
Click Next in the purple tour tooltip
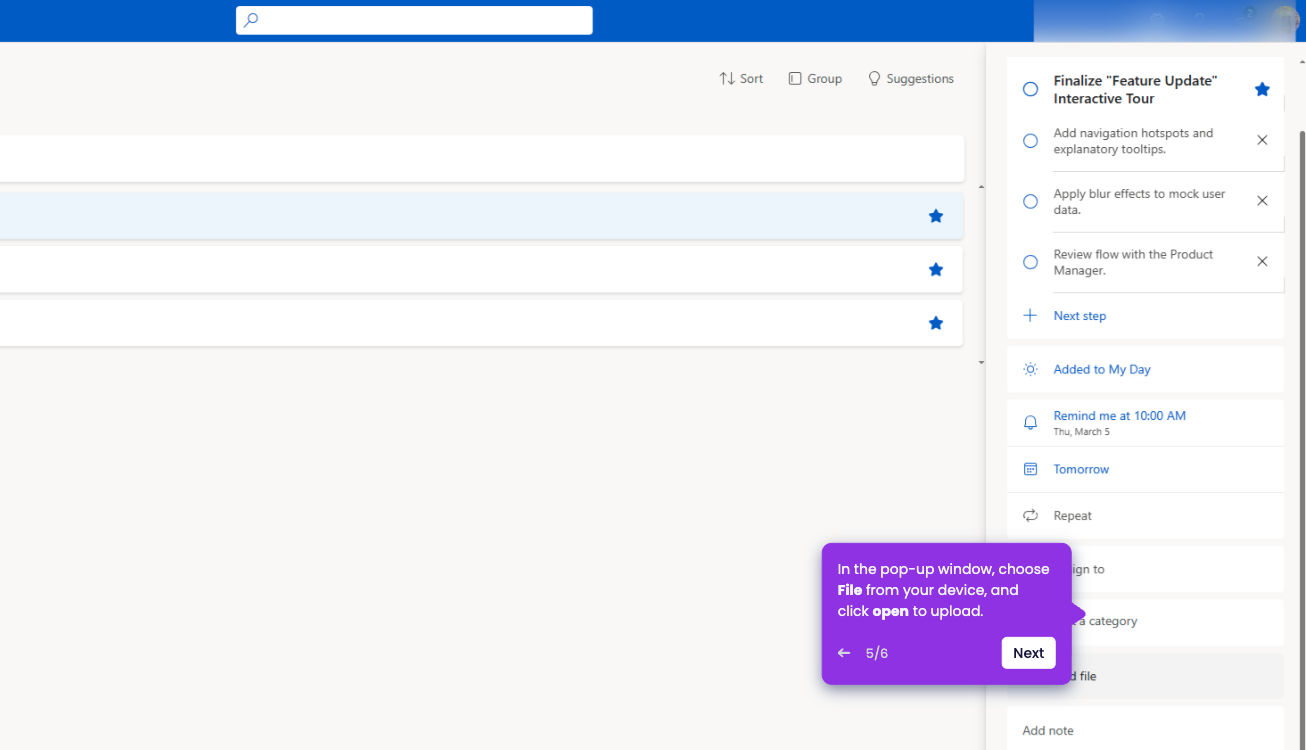(1028, 653)
